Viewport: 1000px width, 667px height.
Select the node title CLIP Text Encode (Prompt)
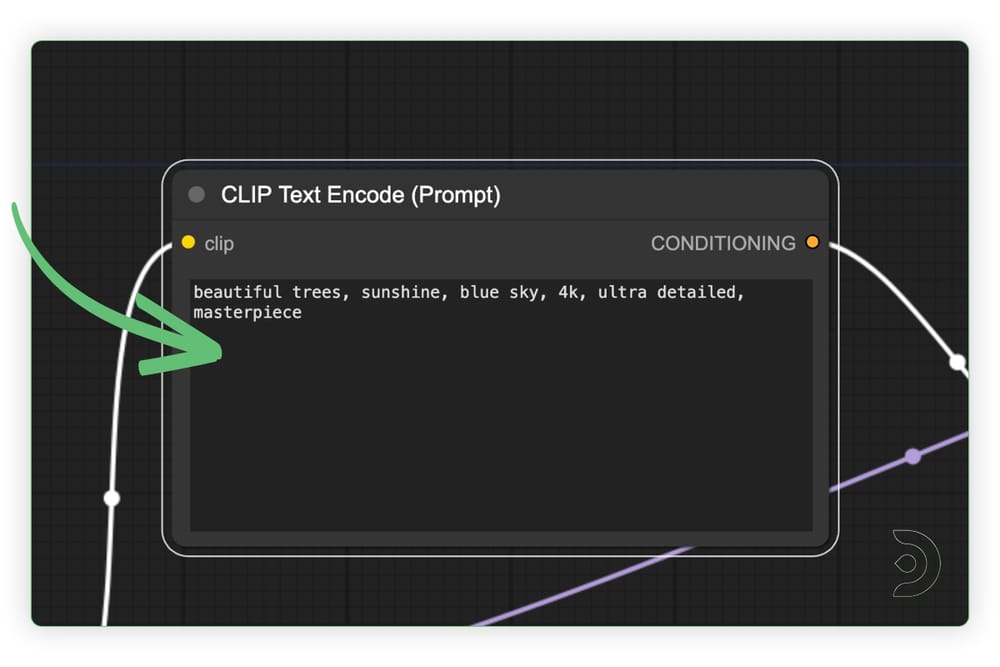360,195
